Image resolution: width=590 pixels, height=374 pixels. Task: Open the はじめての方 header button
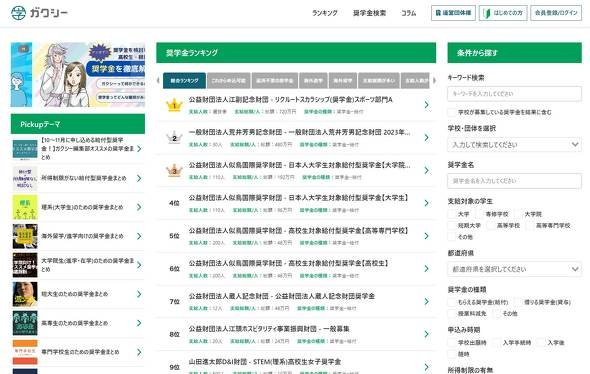tap(503, 13)
